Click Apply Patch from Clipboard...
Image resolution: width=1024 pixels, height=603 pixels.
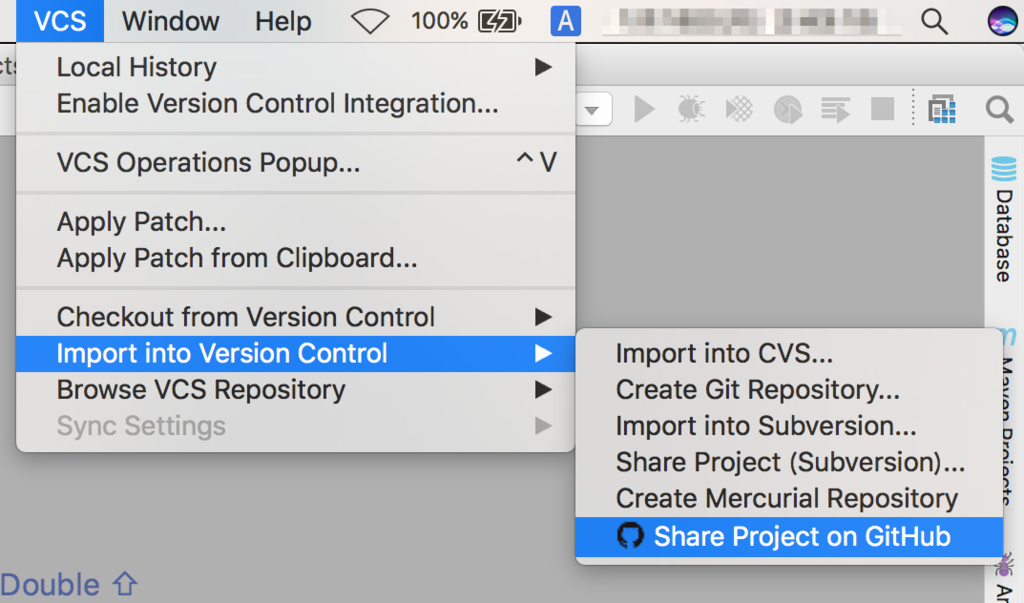(237, 258)
